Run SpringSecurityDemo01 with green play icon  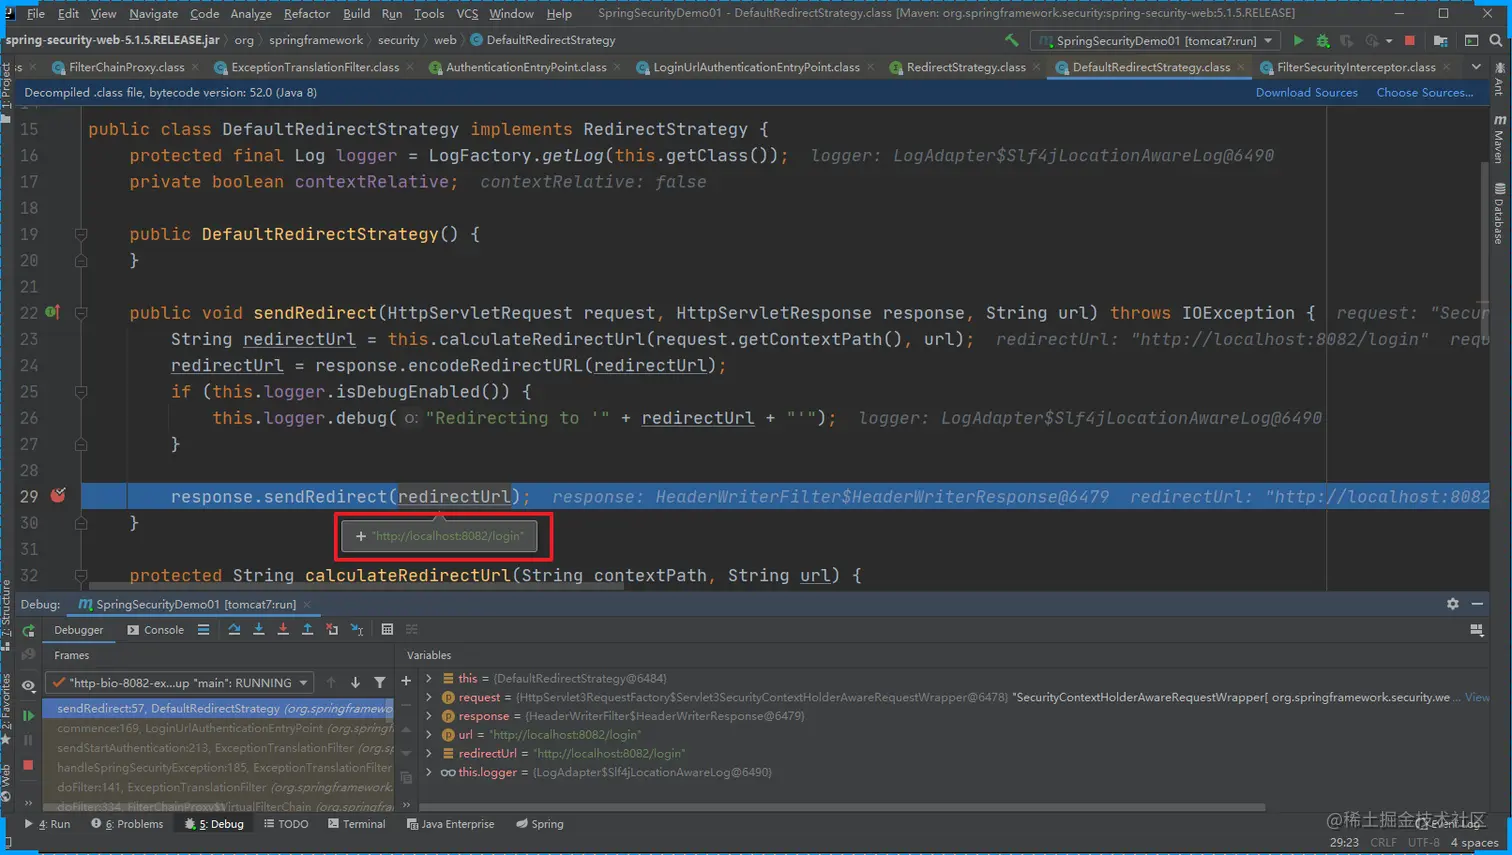pos(1298,40)
